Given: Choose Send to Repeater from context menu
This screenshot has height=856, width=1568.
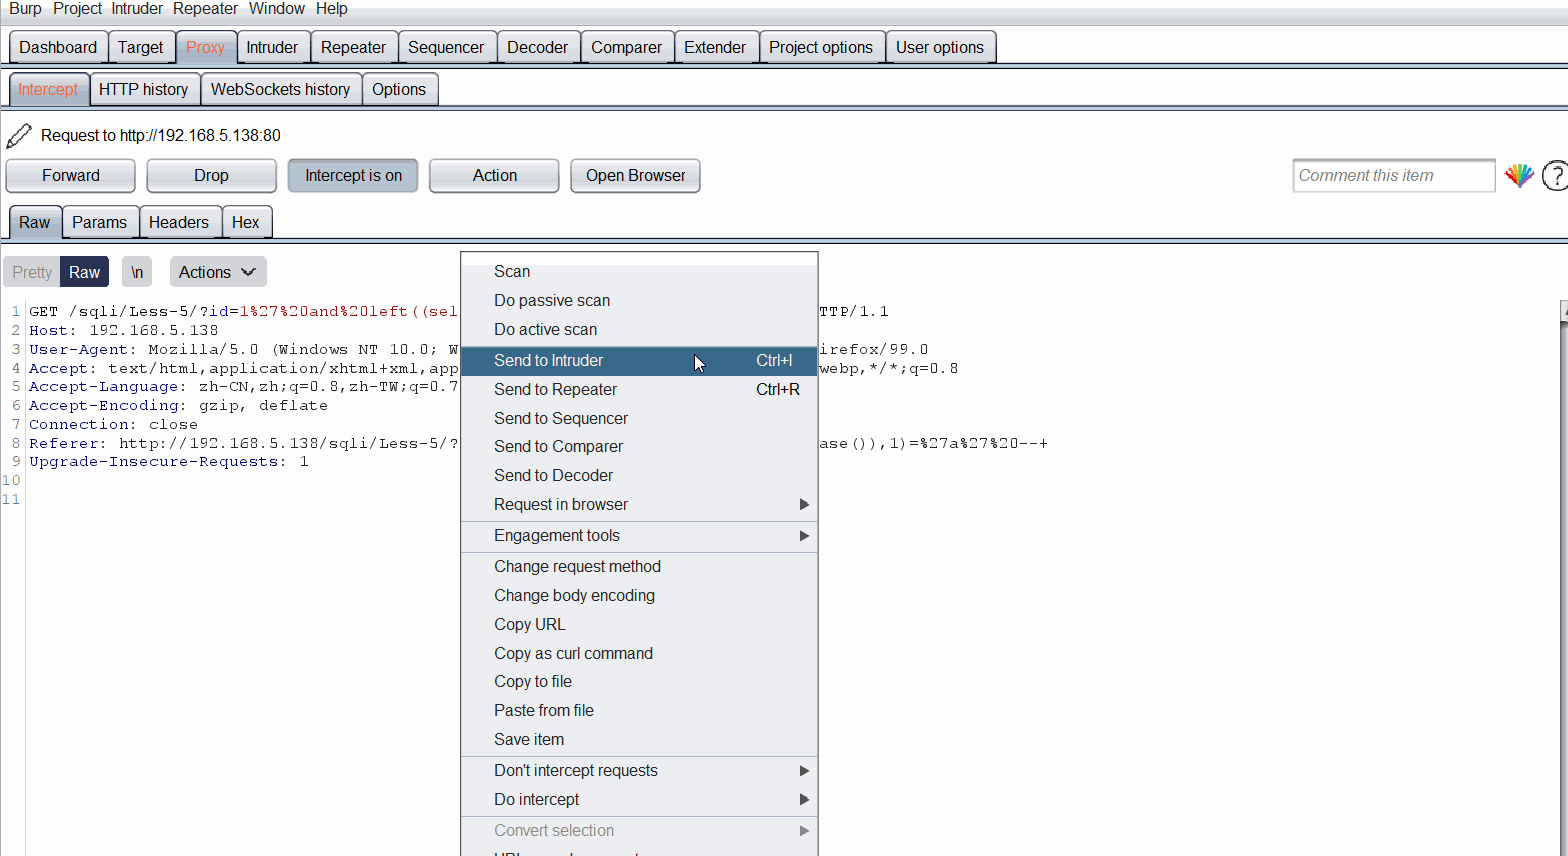Looking at the screenshot, I should (x=639, y=390).
